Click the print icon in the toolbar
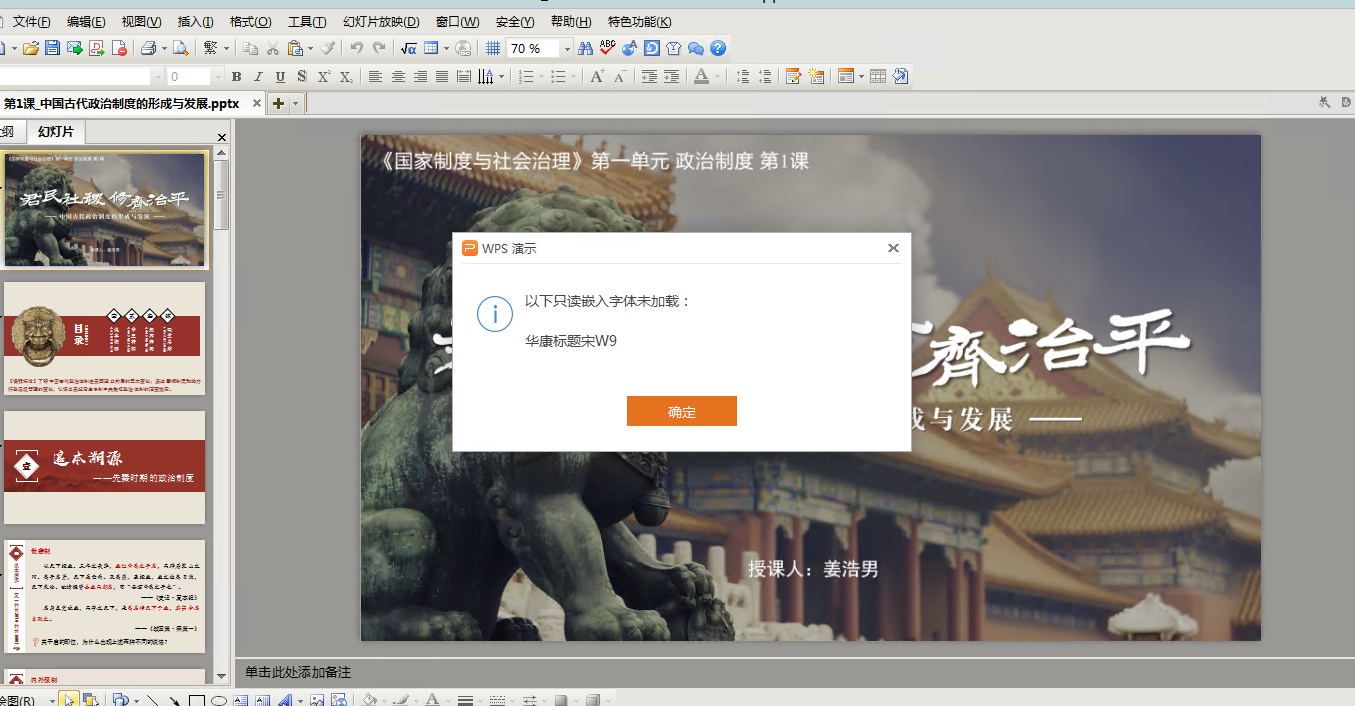The width and height of the screenshot is (1355, 706). click(x=148, y=48)
